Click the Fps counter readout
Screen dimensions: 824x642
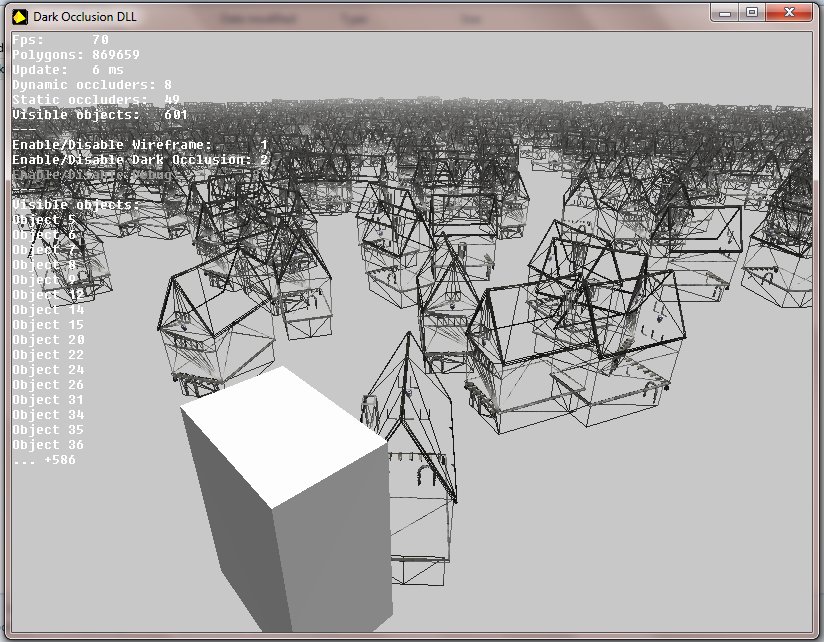60,40
